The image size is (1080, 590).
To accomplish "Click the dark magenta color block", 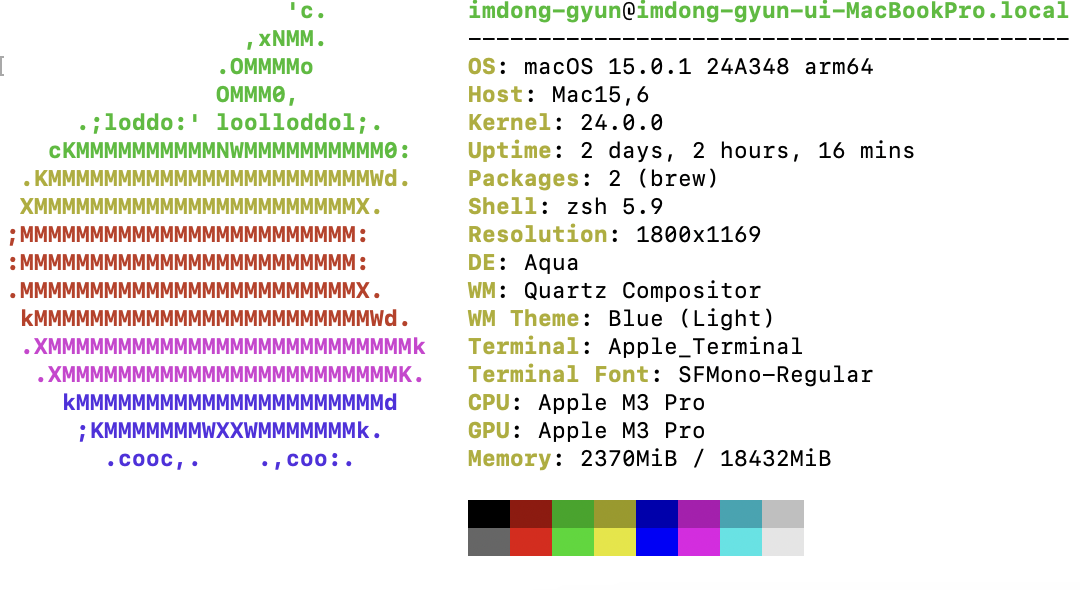I will (699, 514).
